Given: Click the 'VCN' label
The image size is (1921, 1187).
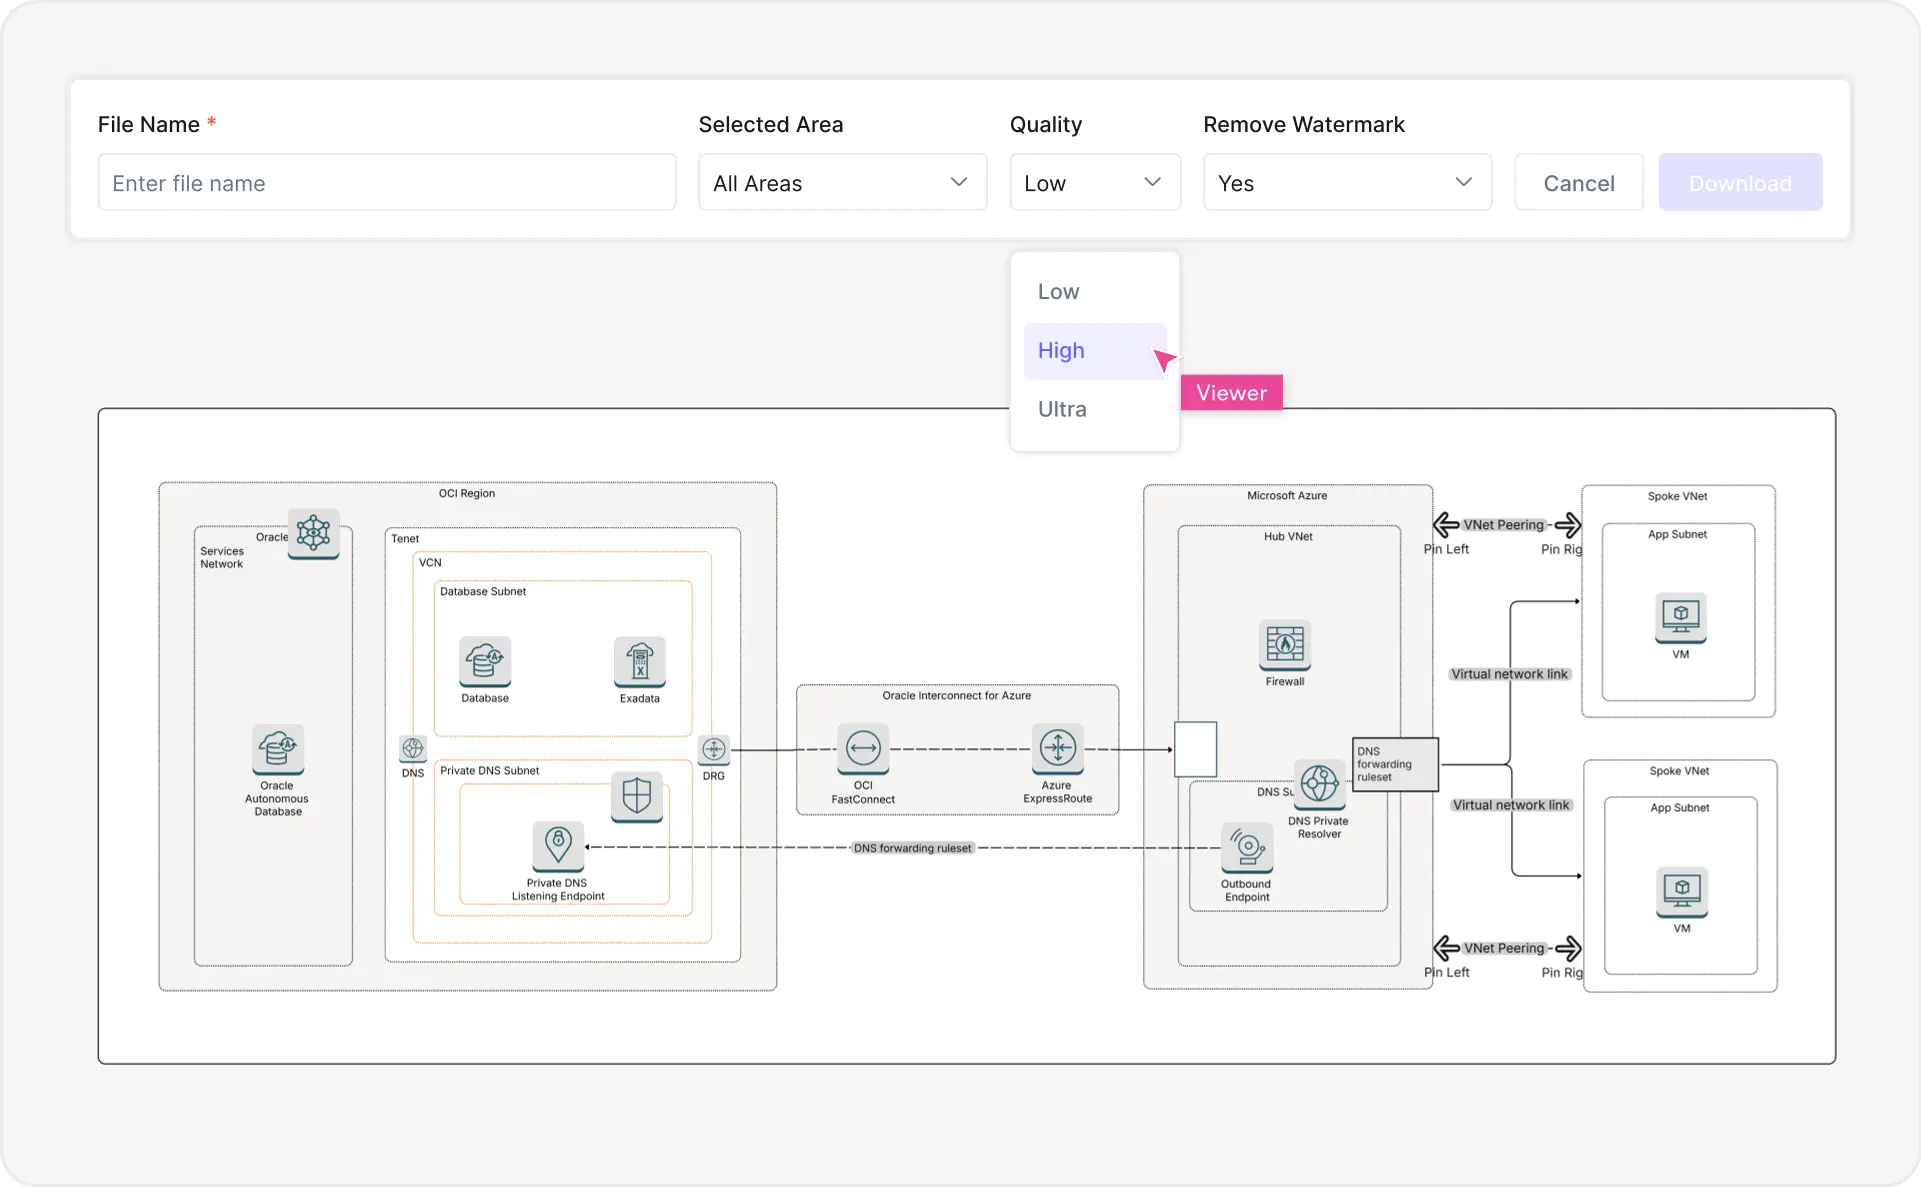Looking at the screenshot, I should [x=430, y=563].
